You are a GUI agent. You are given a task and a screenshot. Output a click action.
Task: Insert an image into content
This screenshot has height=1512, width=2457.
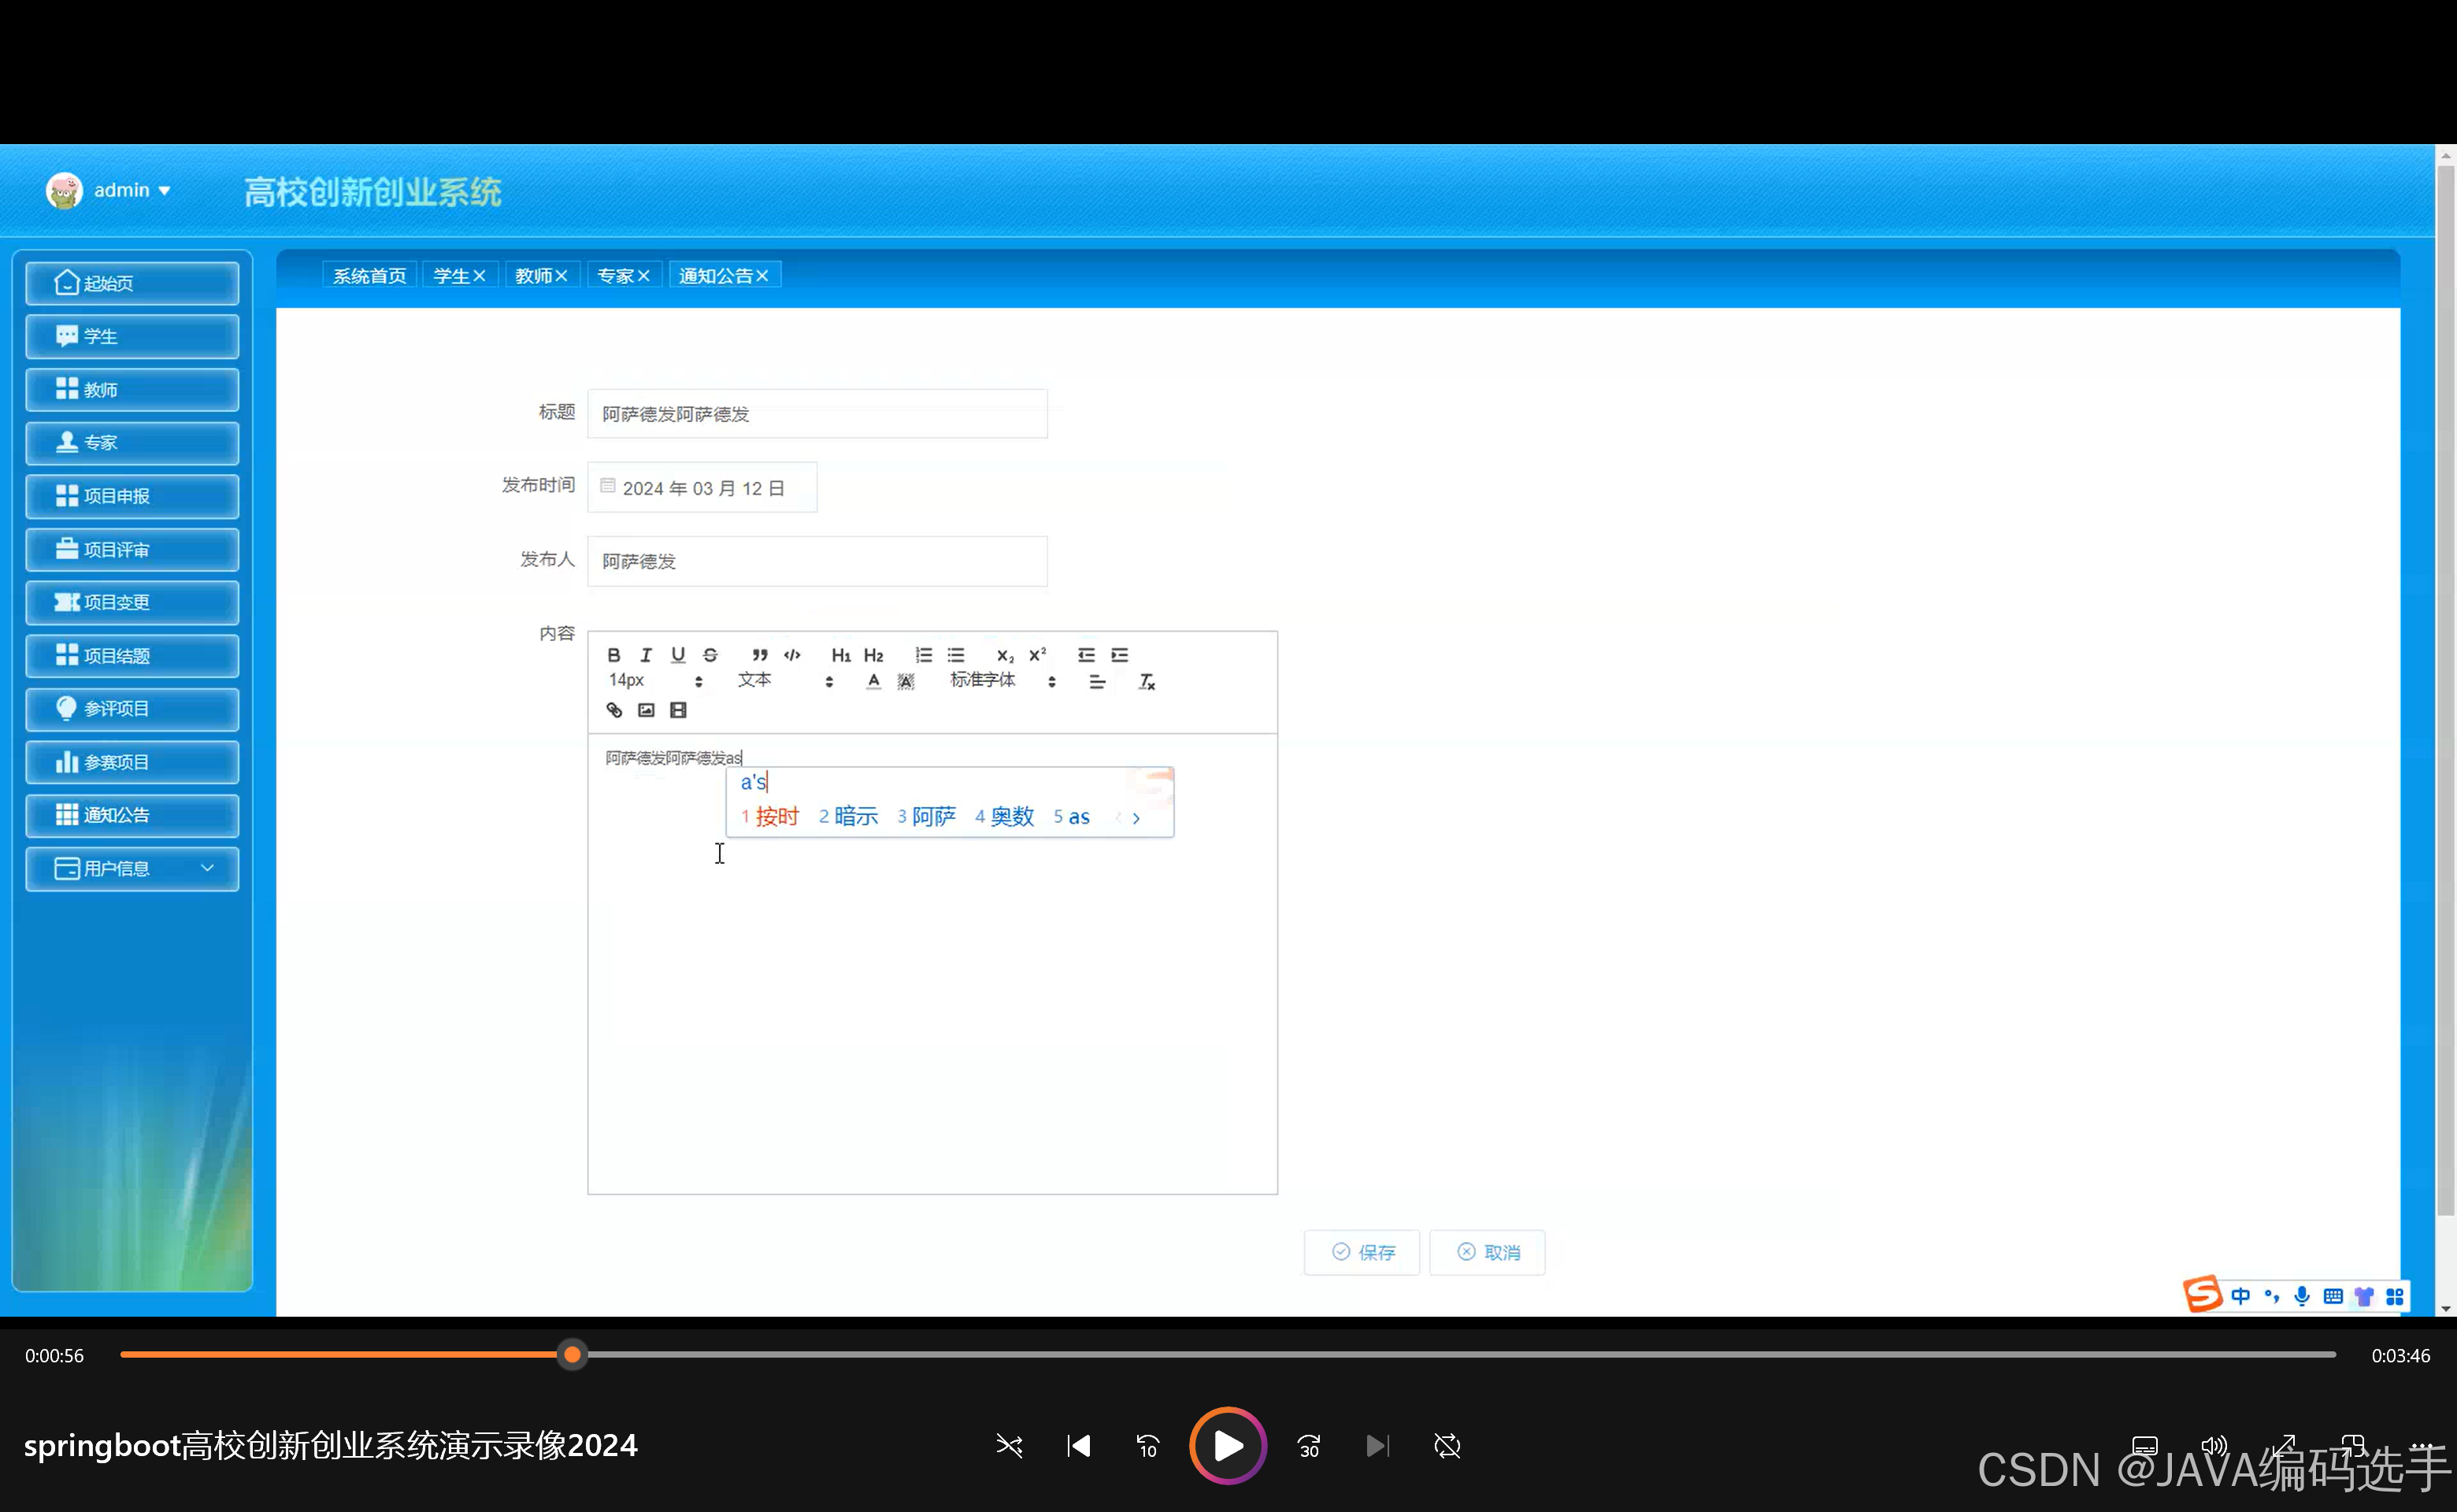(x=646, y=710)
